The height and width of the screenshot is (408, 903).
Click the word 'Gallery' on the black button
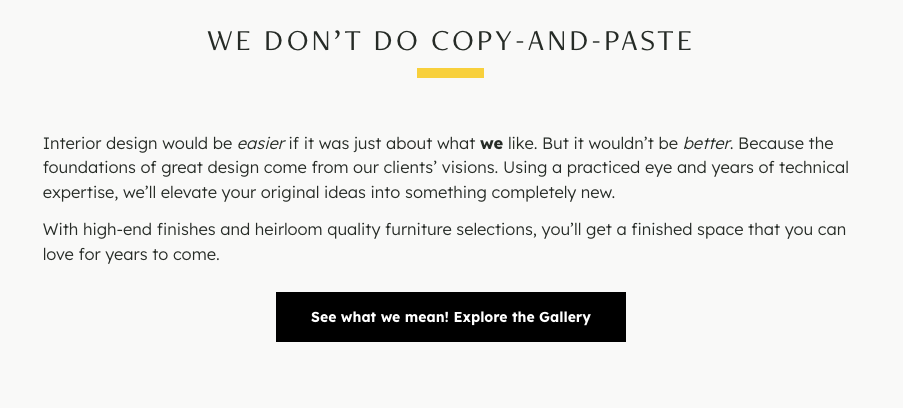[565, 318]
